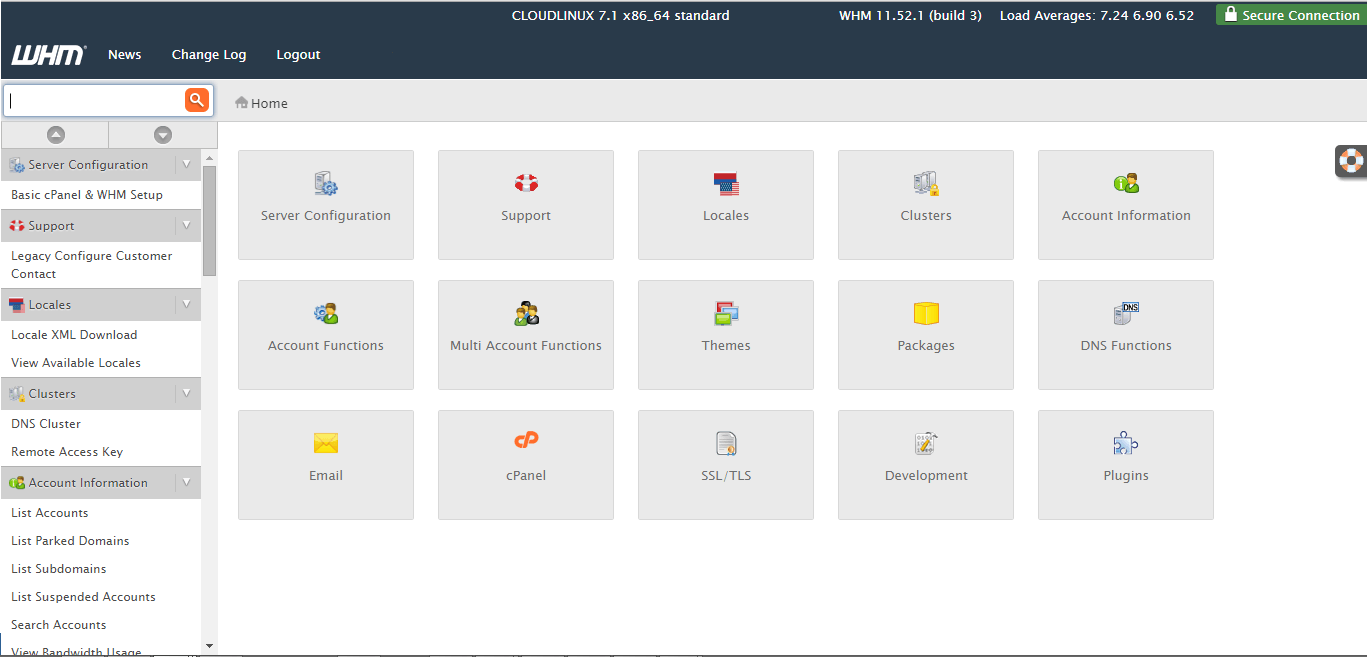1367x657 pixels.
Task: Open the Server Configuration tile
Action: (325, 205)
